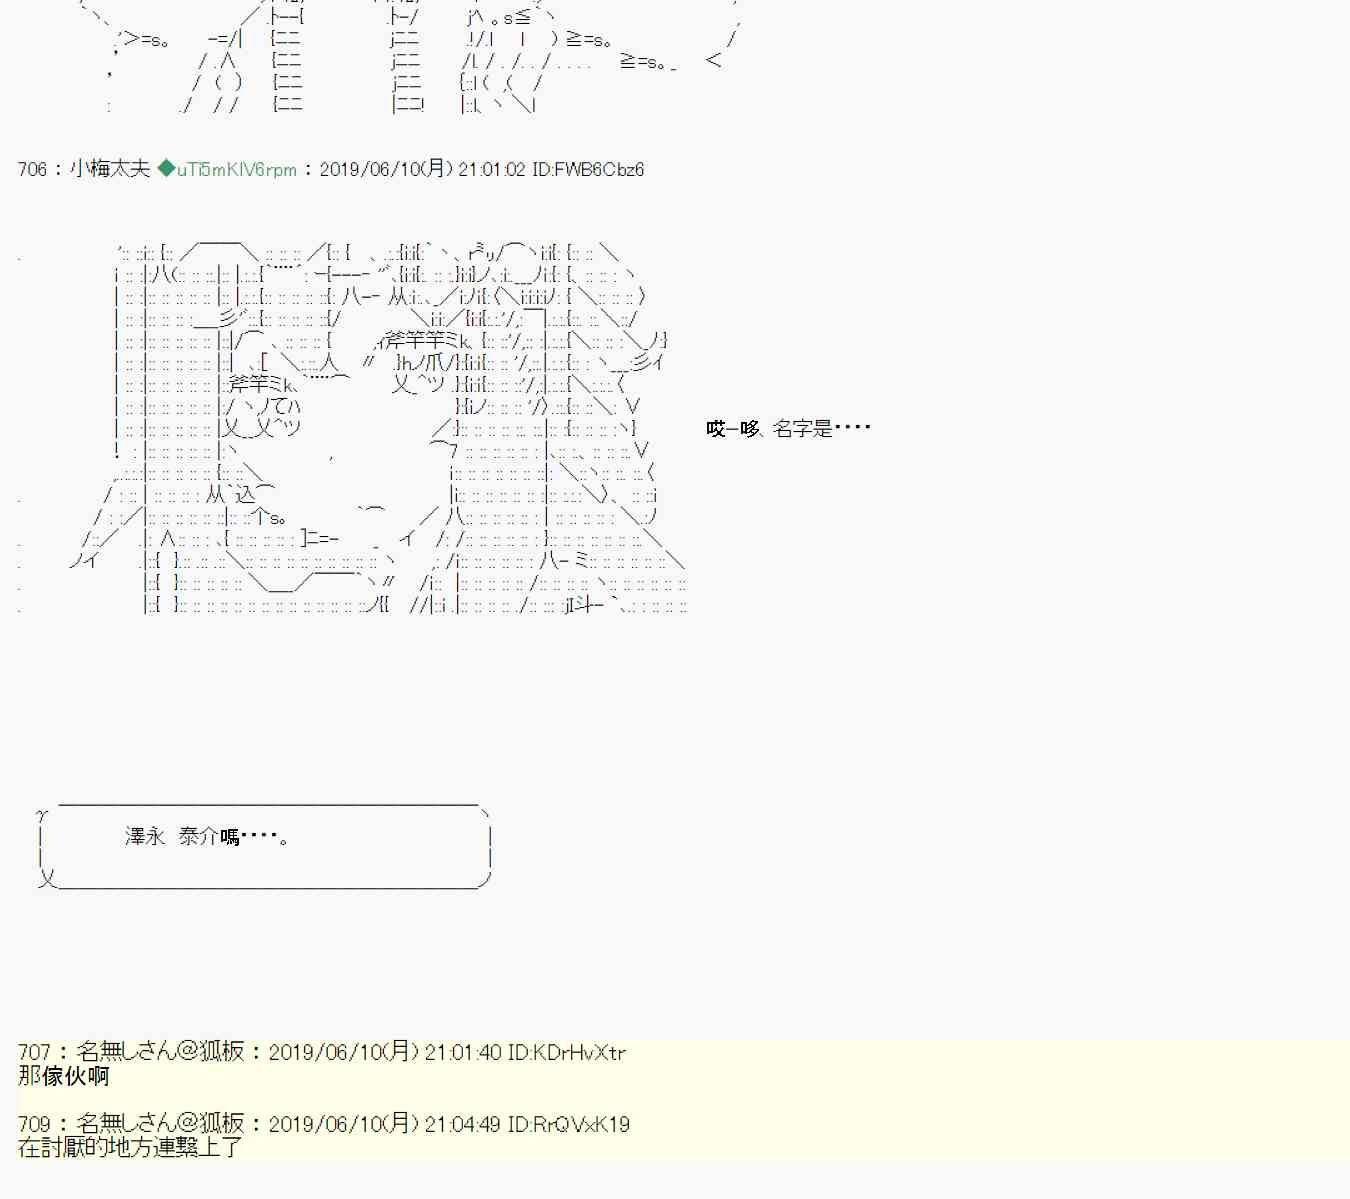Image resolution: width=1350 pixels, height=1199 pixels.
Task: Select the 名無しさん@狐板 name on post 709
Action: (160, 1124)
